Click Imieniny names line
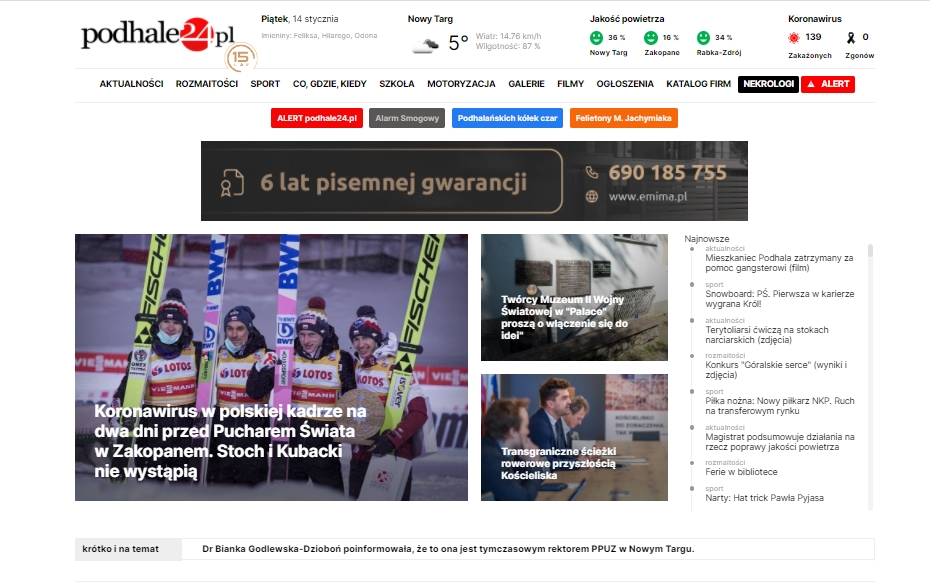Viewport: 930px width, 584px height. click(319, 36)
